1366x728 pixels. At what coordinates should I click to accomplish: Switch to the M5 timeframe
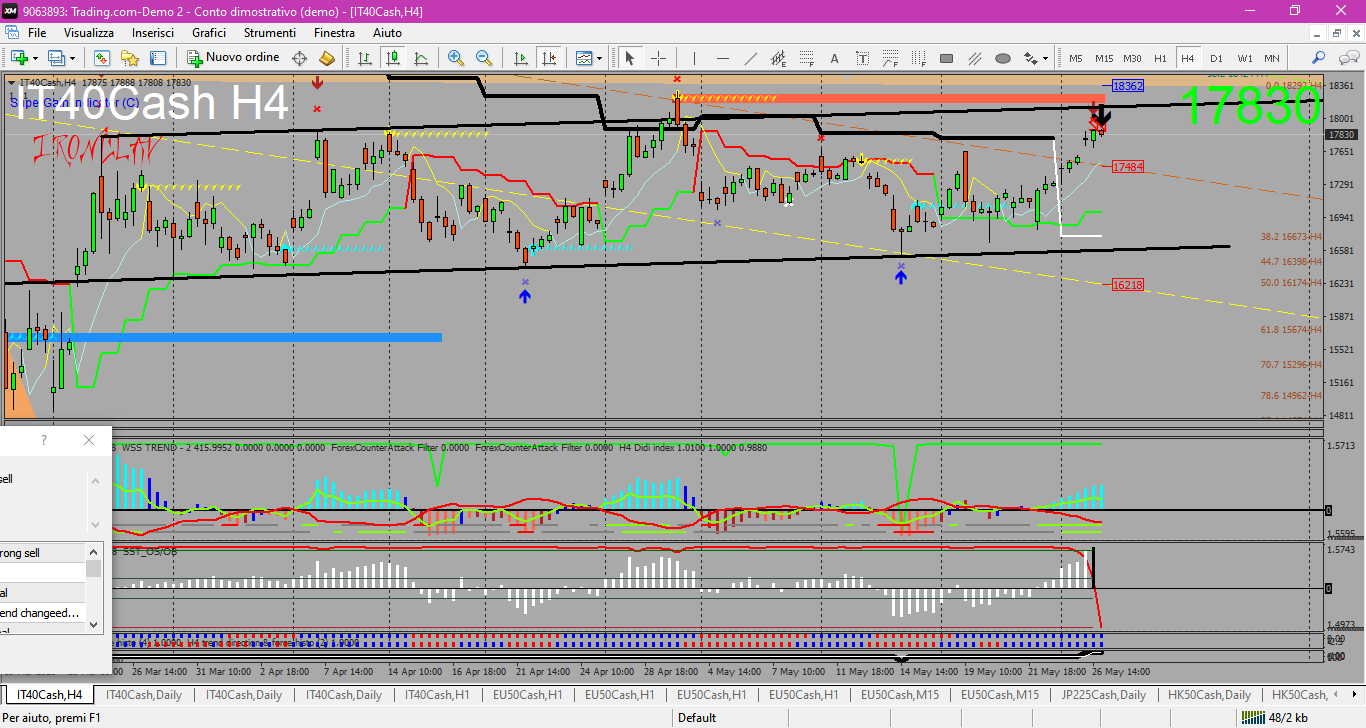[x=1076, y=58]
